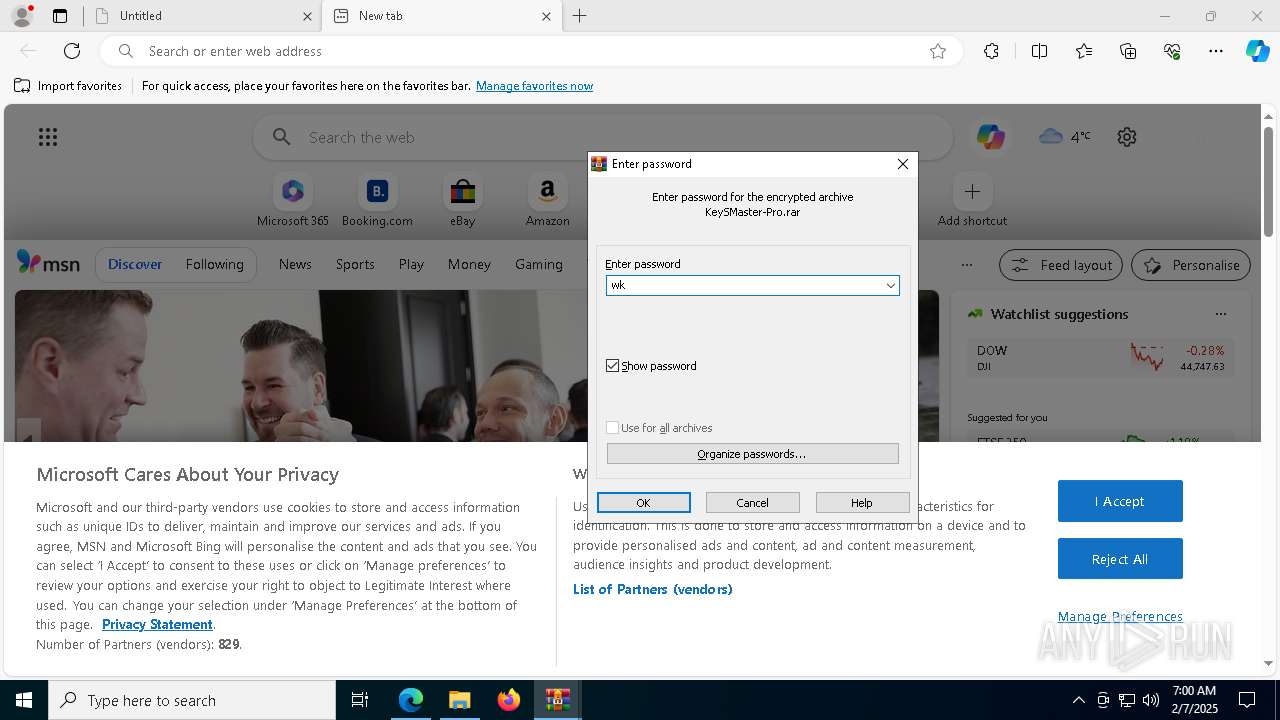Open the Play category
The image size is (1280, 720).
(411, 264)
